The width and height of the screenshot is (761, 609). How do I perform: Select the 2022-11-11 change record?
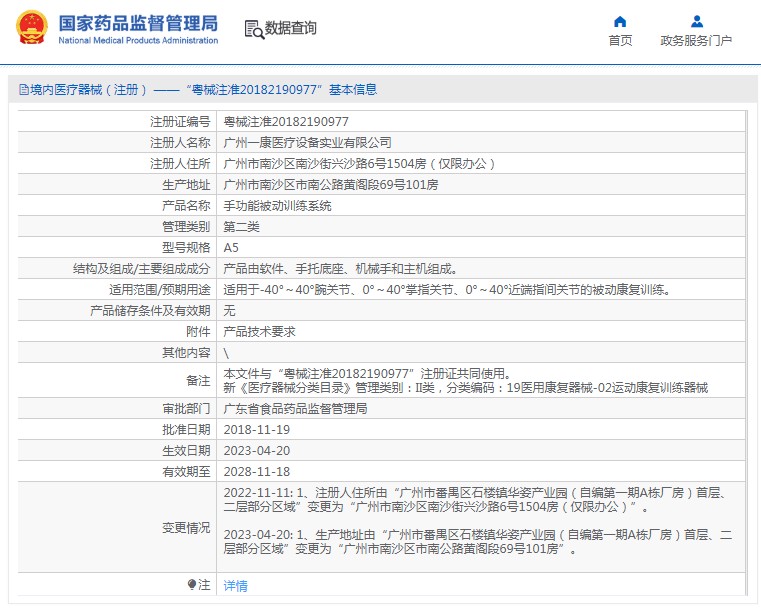pos(475,500)
